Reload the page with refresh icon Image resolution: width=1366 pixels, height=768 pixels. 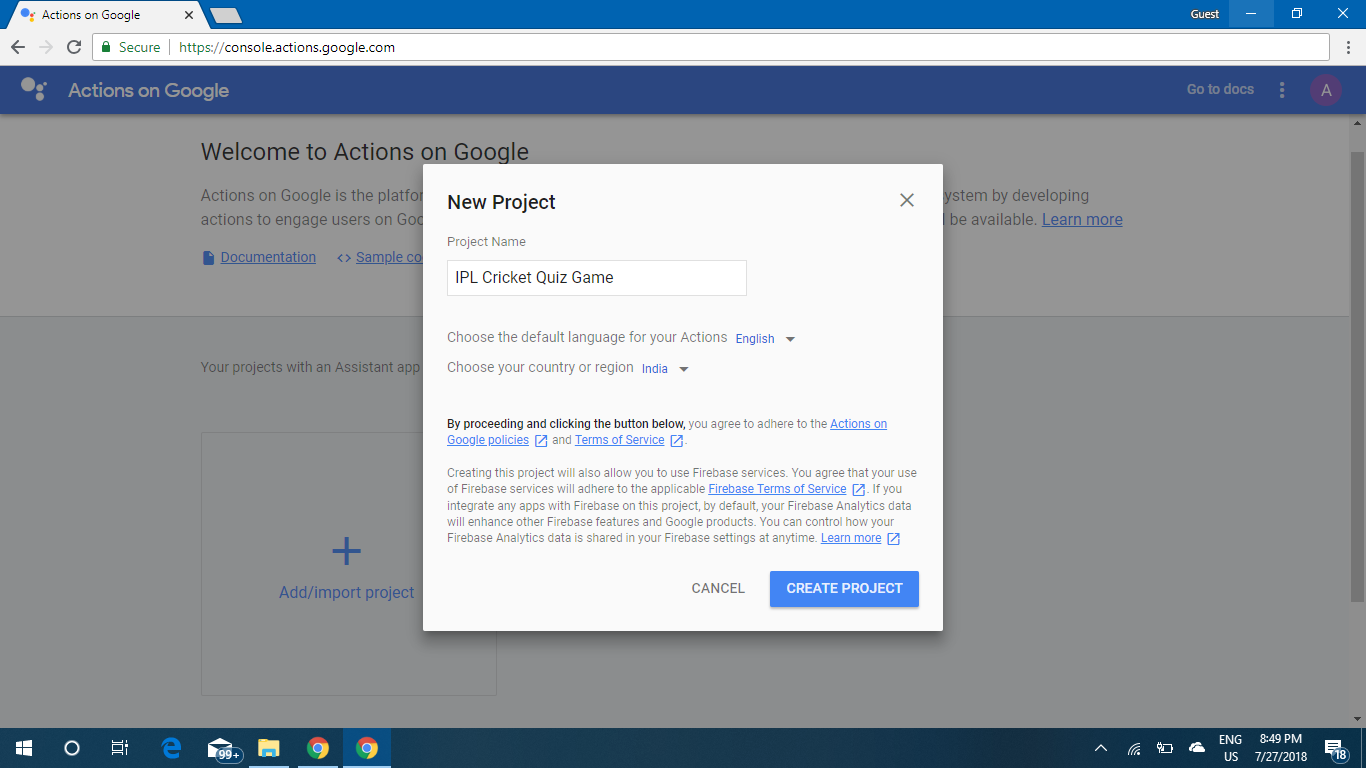pos(74,47)
